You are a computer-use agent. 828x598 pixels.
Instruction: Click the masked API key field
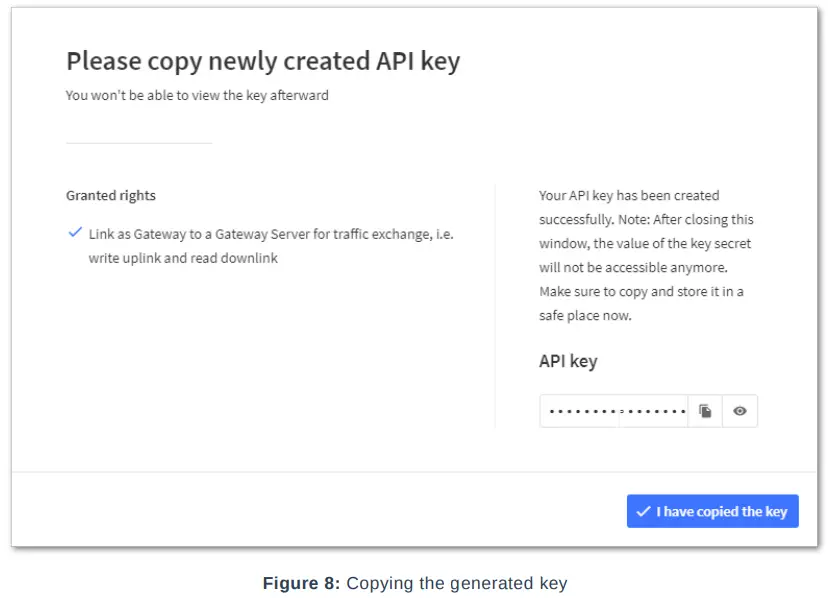pyautogui.click(x=614, y=411)
